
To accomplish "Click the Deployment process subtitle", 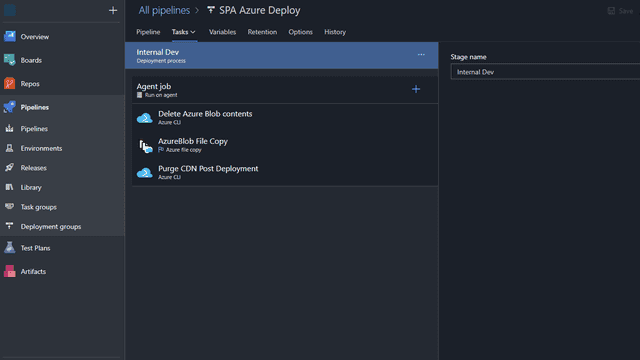I will pos(161,61).
